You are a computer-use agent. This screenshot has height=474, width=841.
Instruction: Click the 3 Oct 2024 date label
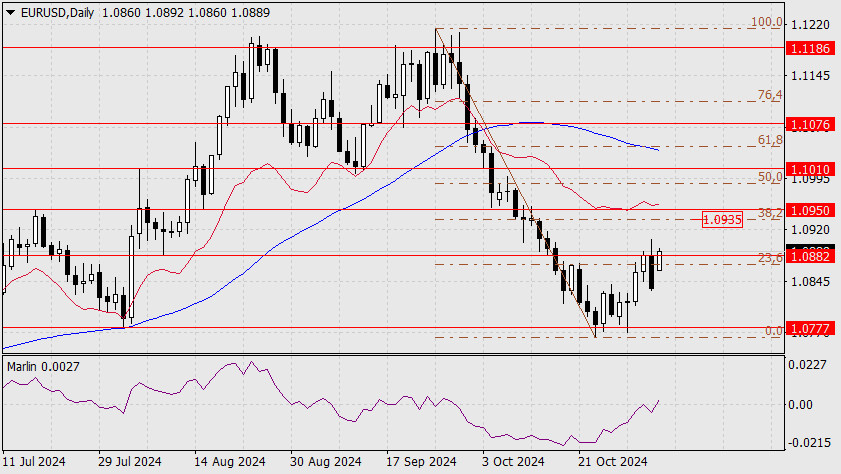513,462
